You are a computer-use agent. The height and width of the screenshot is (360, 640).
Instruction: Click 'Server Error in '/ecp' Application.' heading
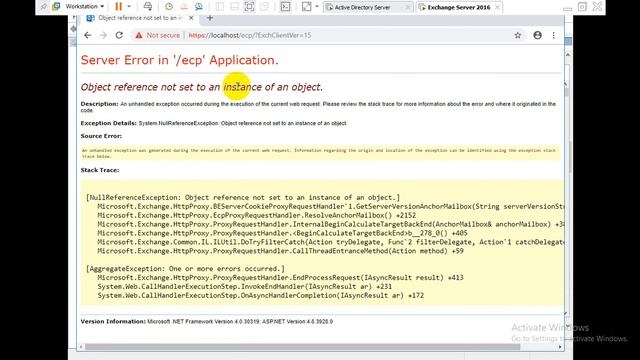click(x=180, y=60)
